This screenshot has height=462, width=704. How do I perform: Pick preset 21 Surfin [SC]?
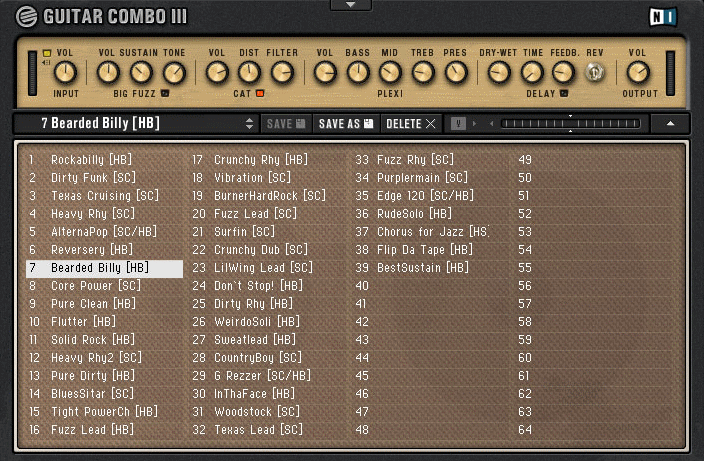pyautogui.click(x=268, y=231)
